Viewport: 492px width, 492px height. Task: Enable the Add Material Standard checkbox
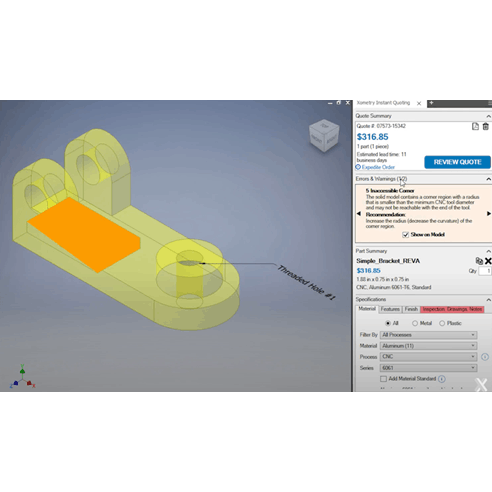pos(384,379)
